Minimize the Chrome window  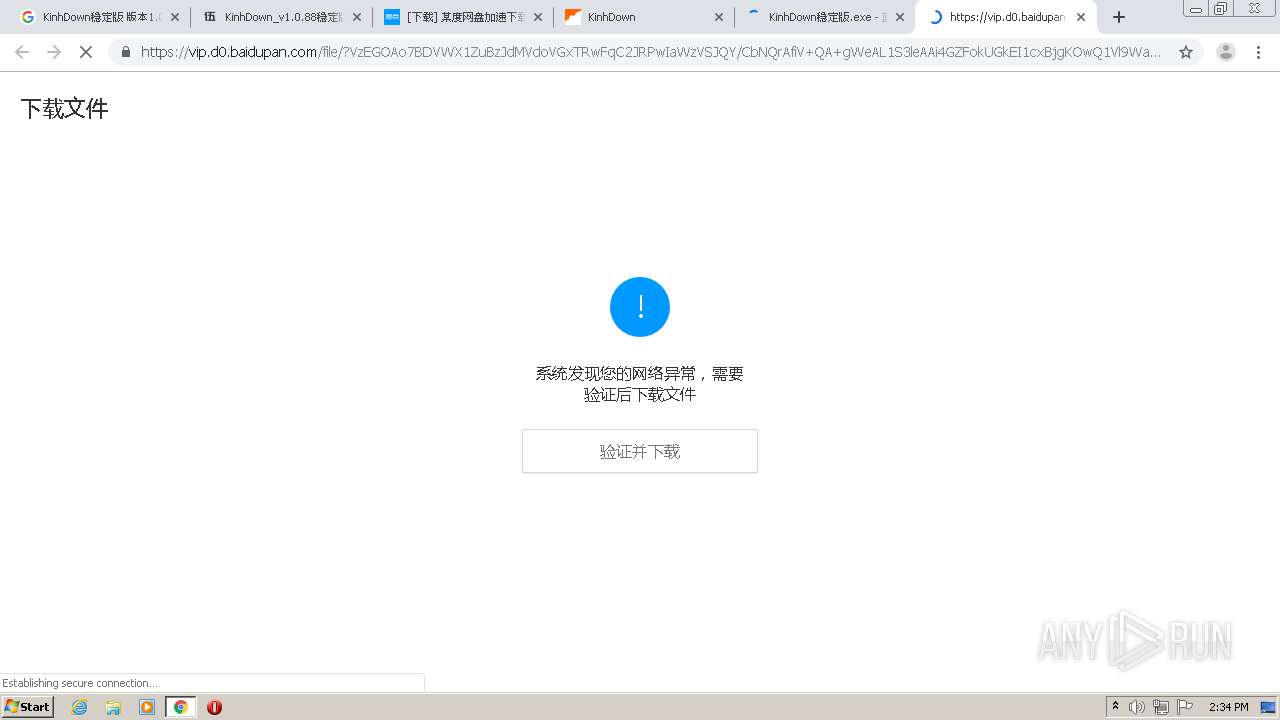[1195, 9]
